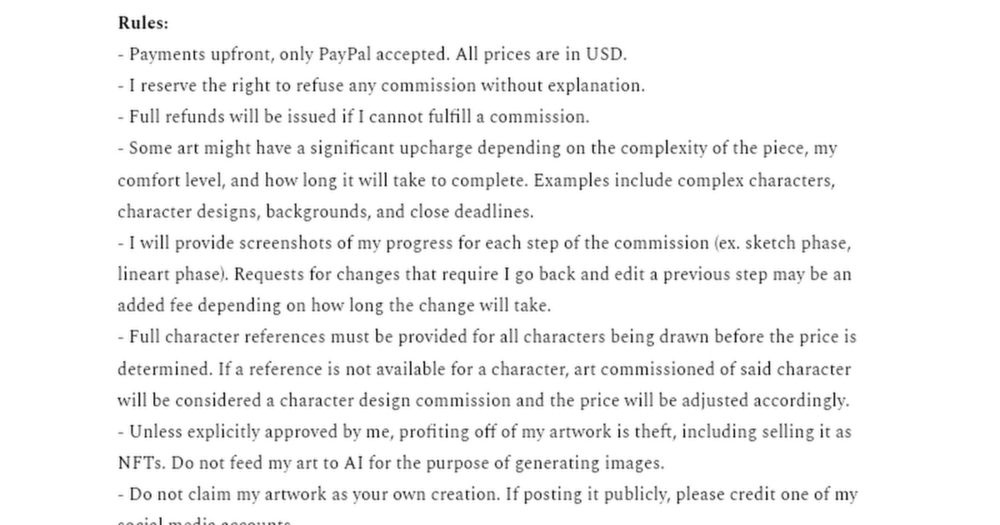This screenshot has height=525, width=1000.
Task: Click "(ex. sketch phase," parenthetical text
Action: click(x=783, y=243)
